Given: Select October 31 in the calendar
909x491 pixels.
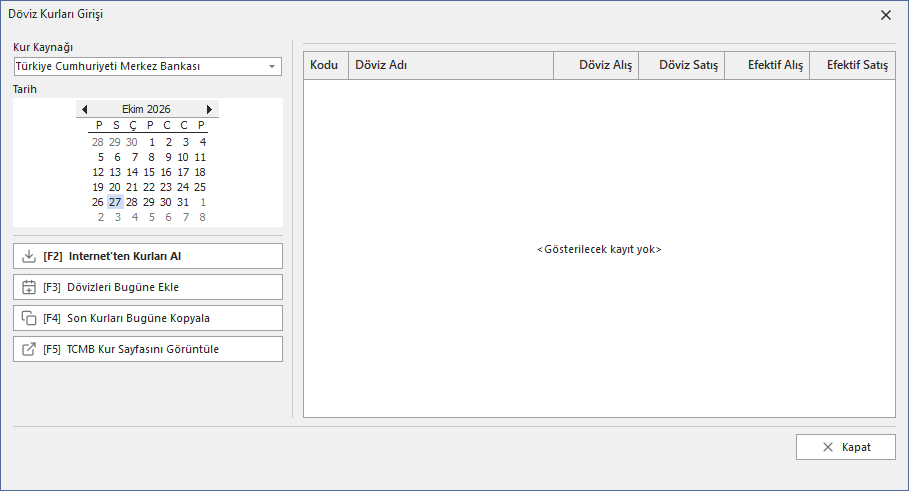Looking at the screenshot, I should pyautogui.click(x=183, y=202).
